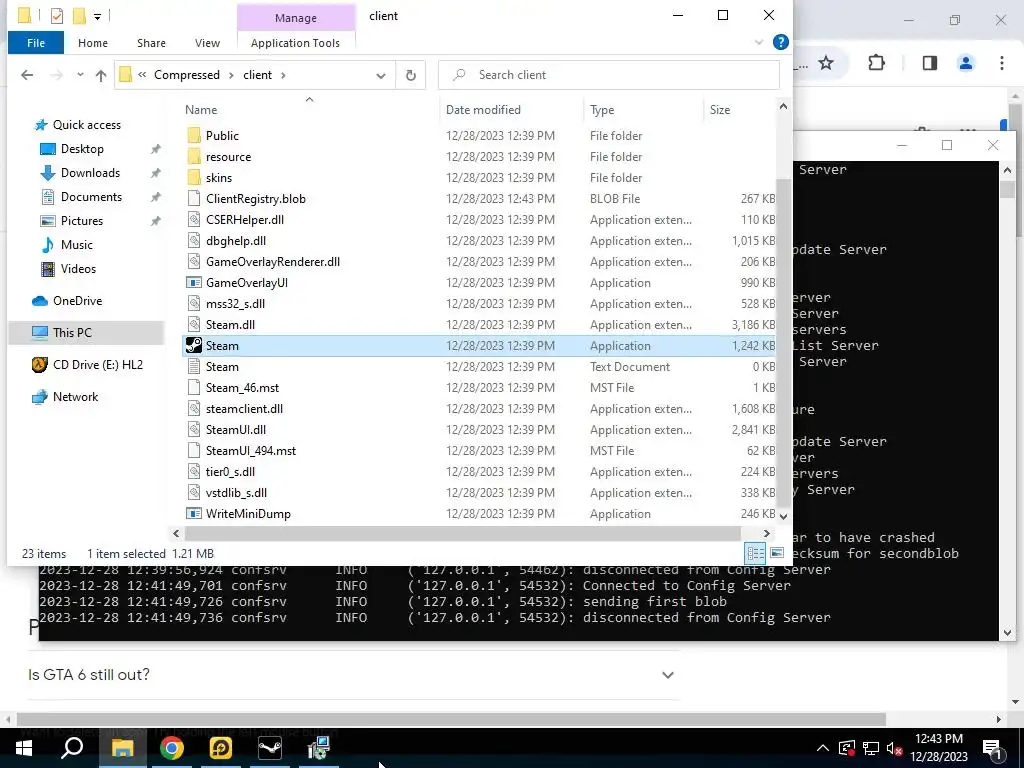Go up one folder level arrow
1024x768 pixels.
coord(101,75)
